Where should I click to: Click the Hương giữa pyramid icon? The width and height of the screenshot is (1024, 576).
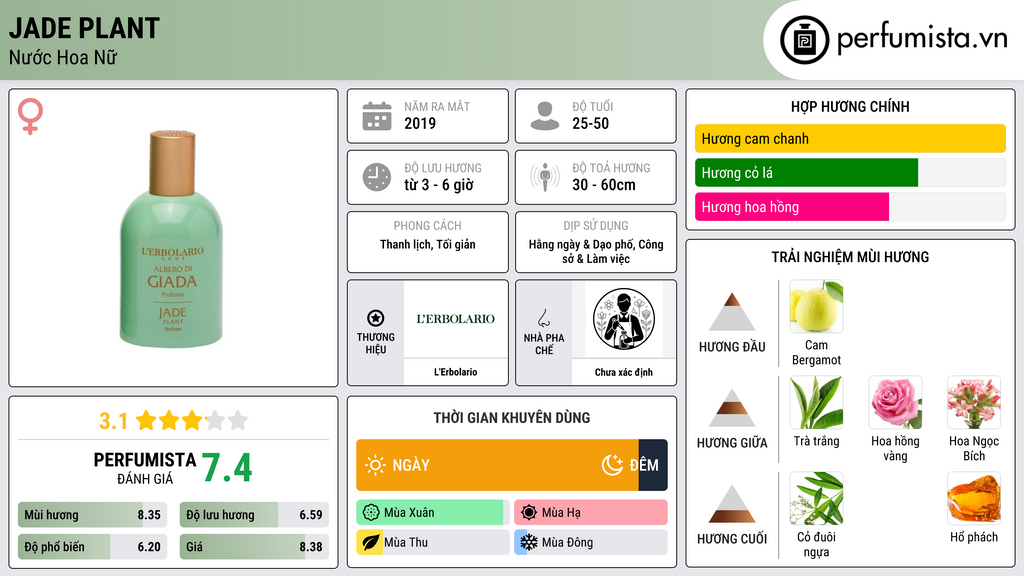[x=732, y=408]
